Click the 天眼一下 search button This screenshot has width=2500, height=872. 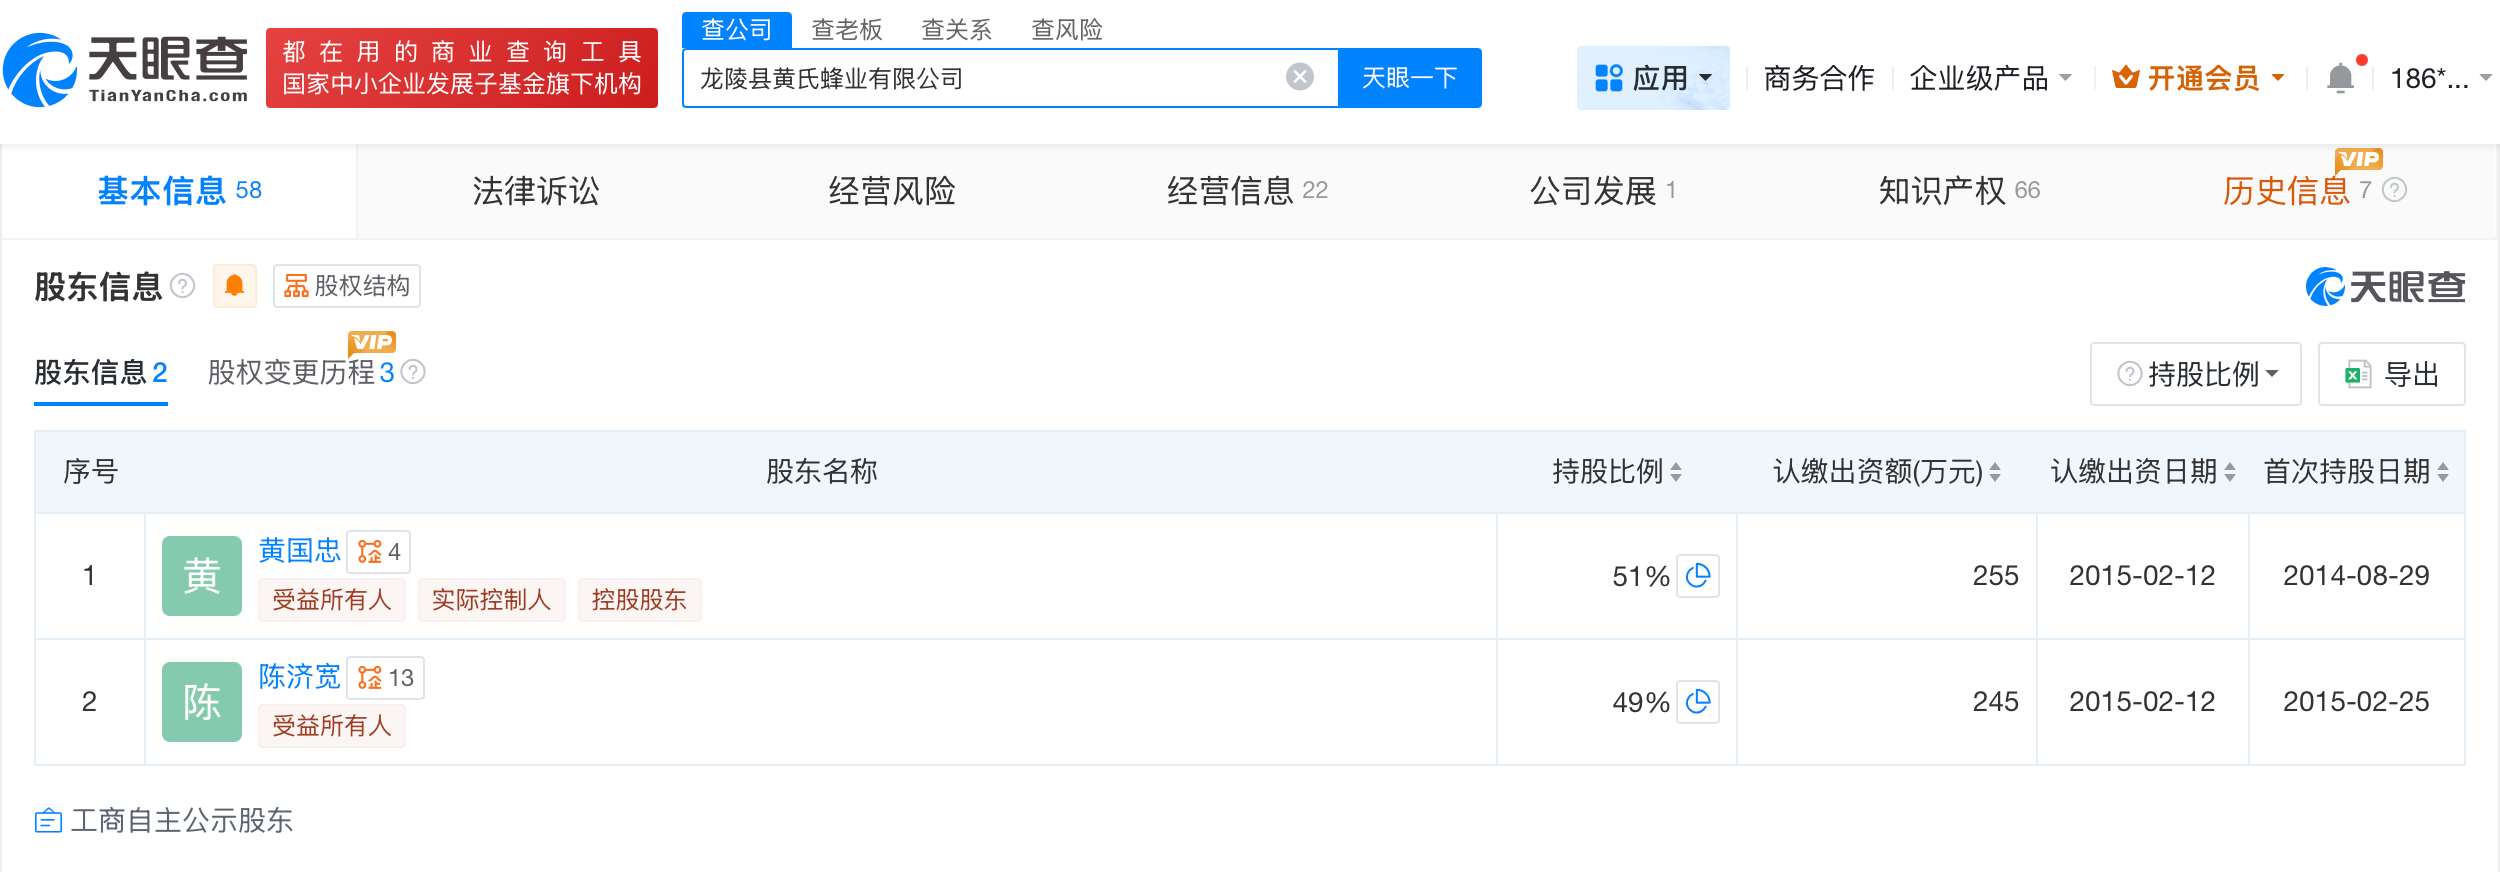[x=1408, y=77]
